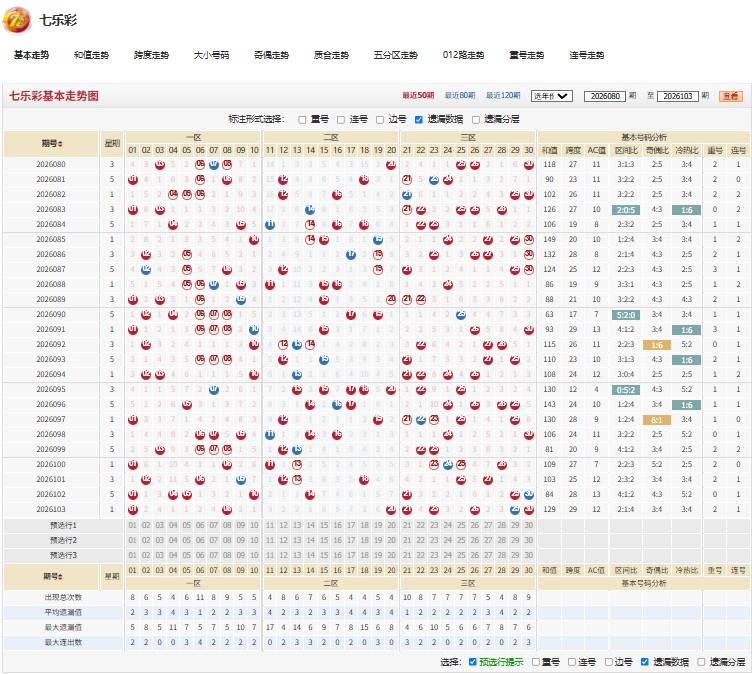Viewport: 752px width, 674px height.
Task: Enable 遗漏分层 in 标注形式选择 row
Action: coord(476,119)
